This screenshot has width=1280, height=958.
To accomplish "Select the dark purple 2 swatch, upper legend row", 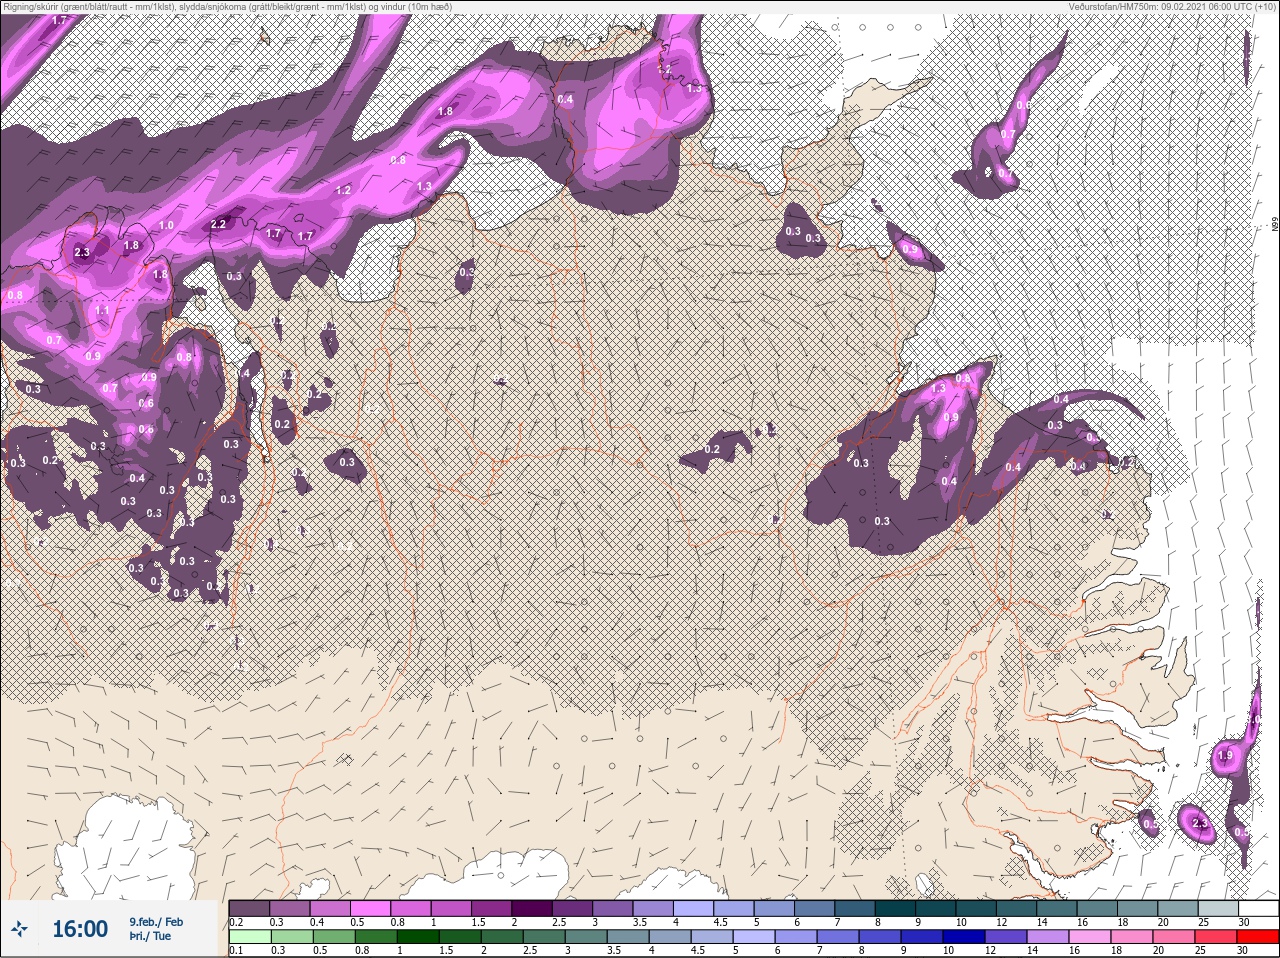I will (x=534, y=908).
